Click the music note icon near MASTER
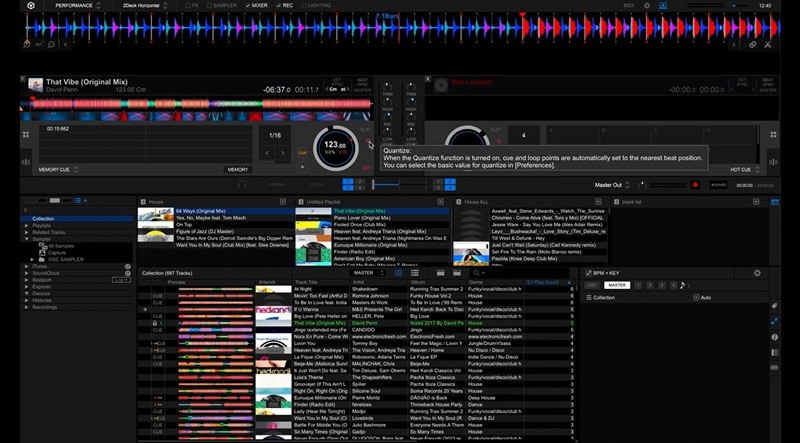This screenshot has height=443, width=800. (x=683, y=285)
